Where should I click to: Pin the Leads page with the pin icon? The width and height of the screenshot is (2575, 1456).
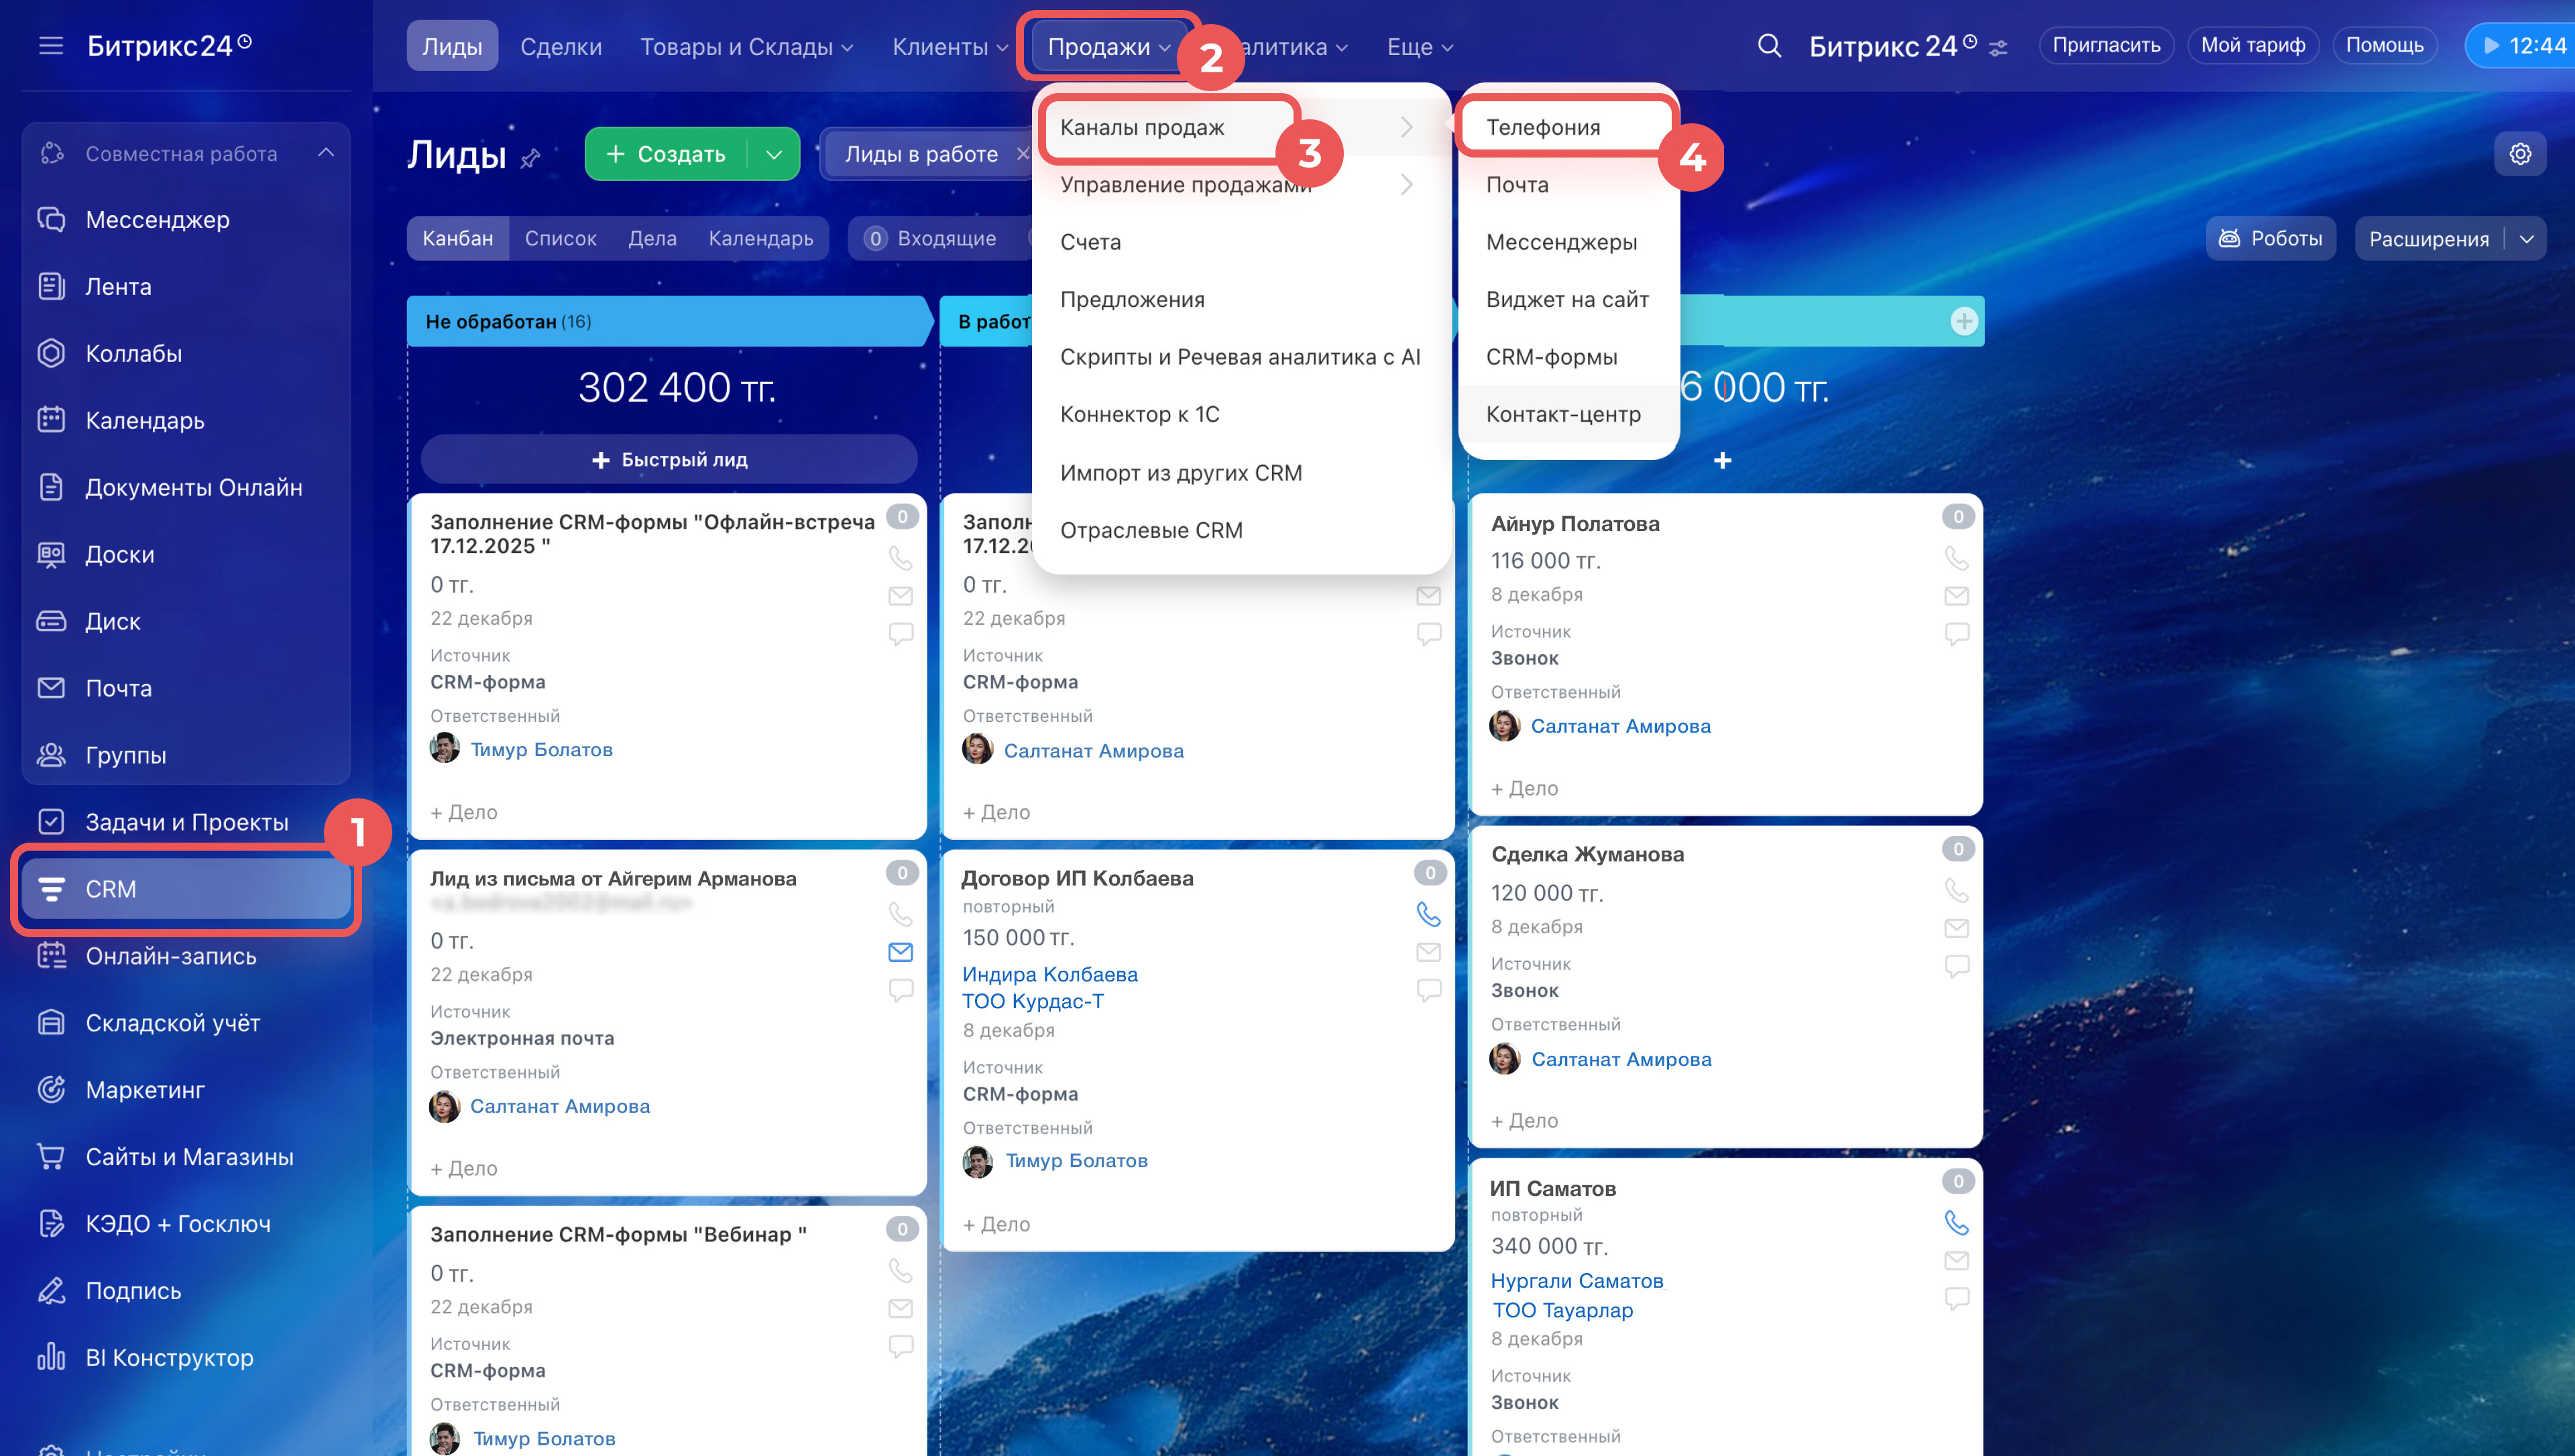pos(531,158)
